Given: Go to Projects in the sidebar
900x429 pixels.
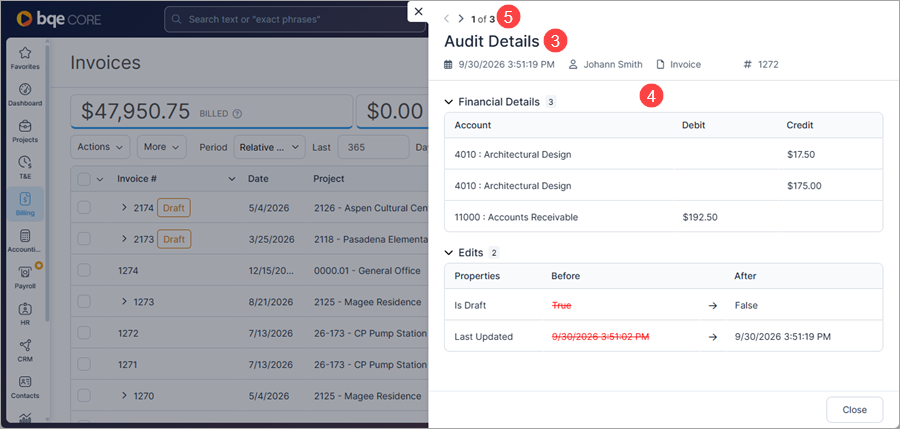Looking at the screenshot, I should point(25,132).
